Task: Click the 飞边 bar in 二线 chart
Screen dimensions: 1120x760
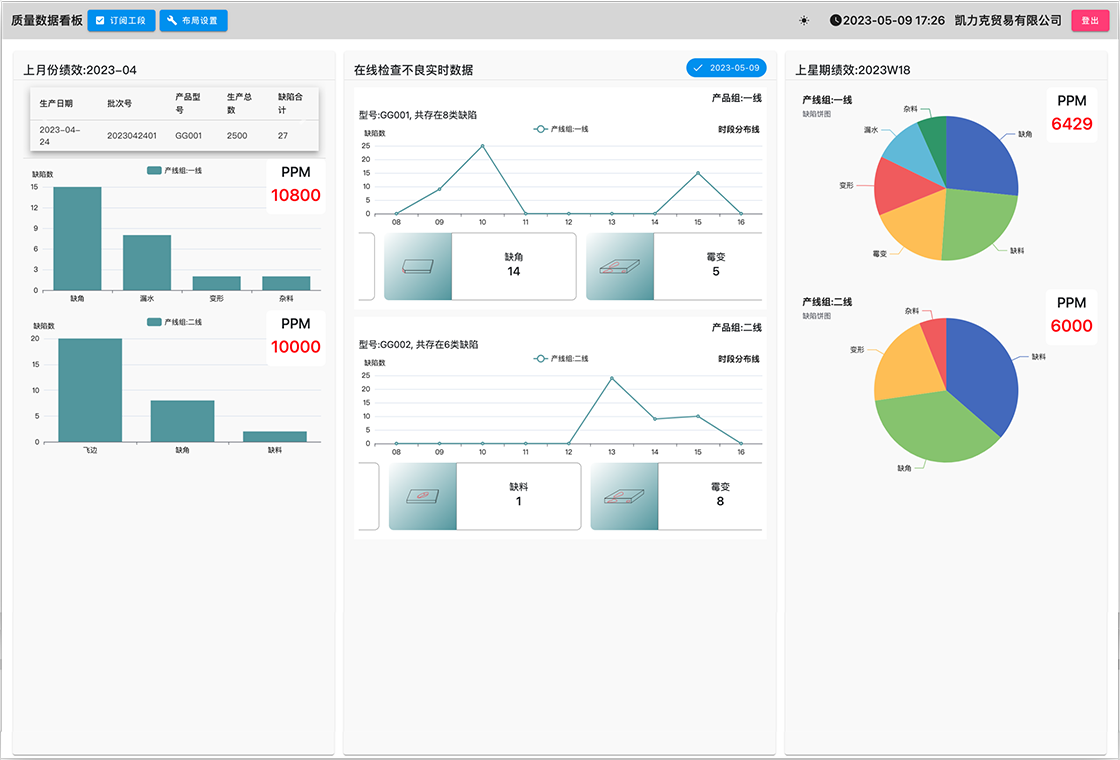Action: 90,390
